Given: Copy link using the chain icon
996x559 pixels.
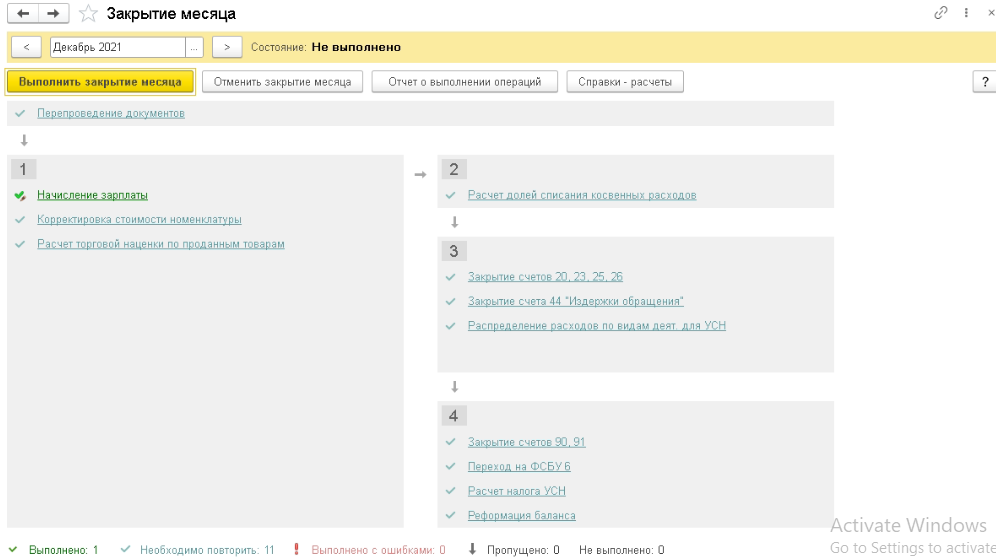Looking at the screenshot, I should (x=940, y=13).
